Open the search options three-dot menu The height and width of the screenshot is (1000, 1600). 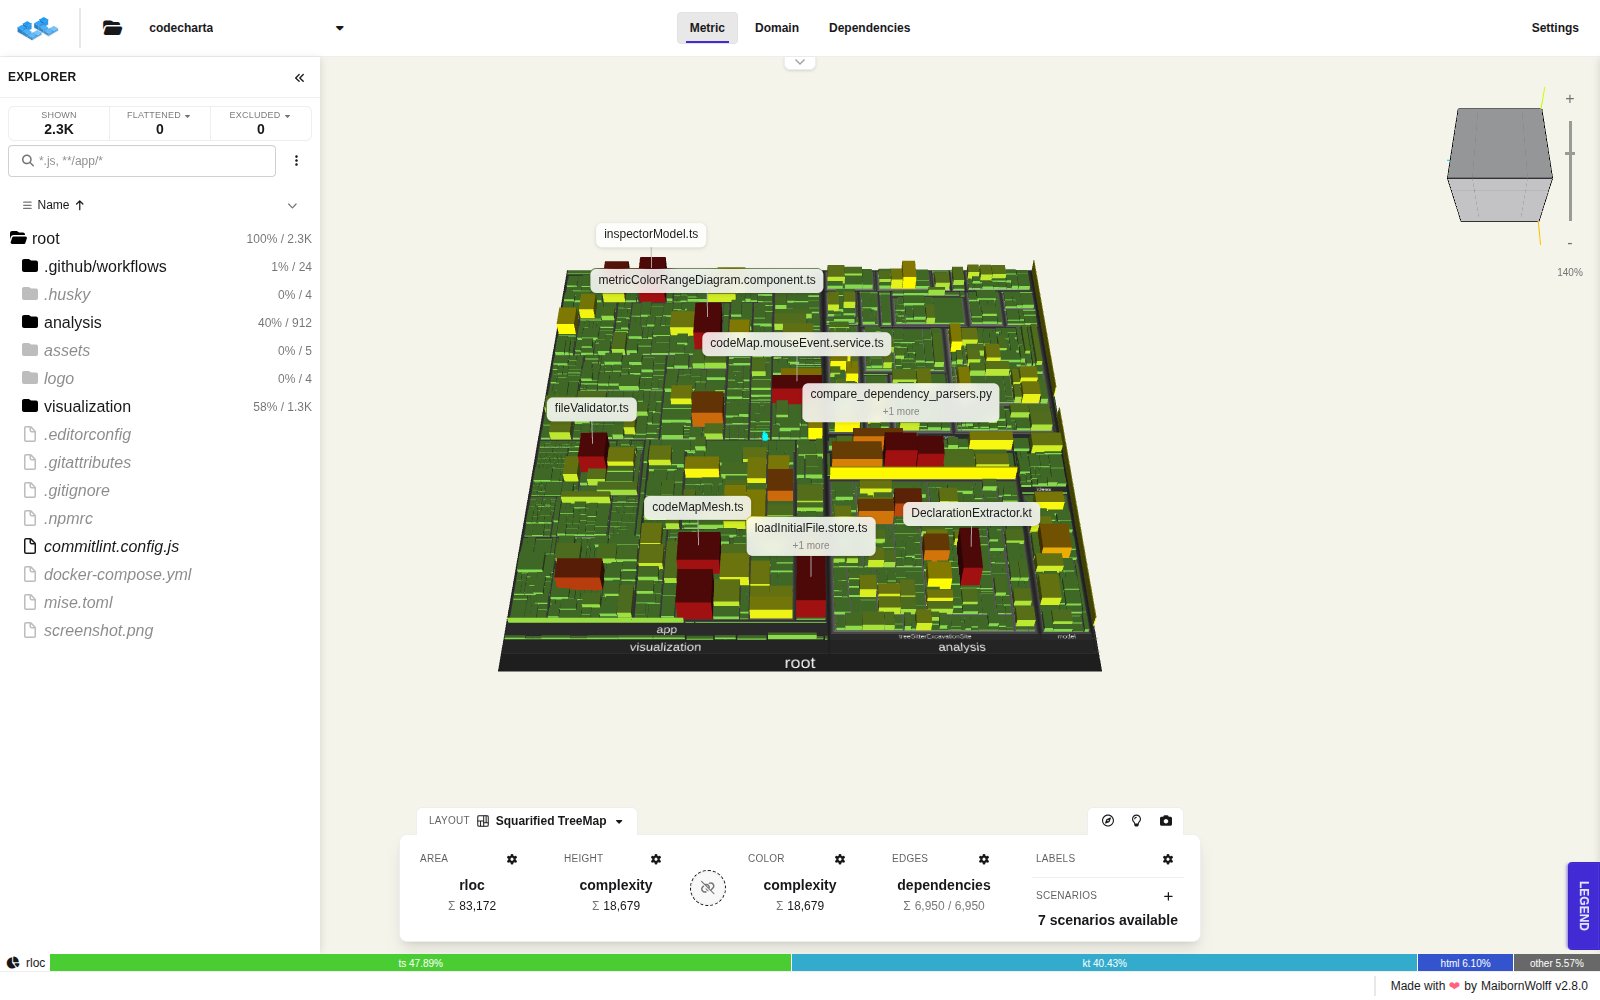pyautogui.click(x=296, y=160)
